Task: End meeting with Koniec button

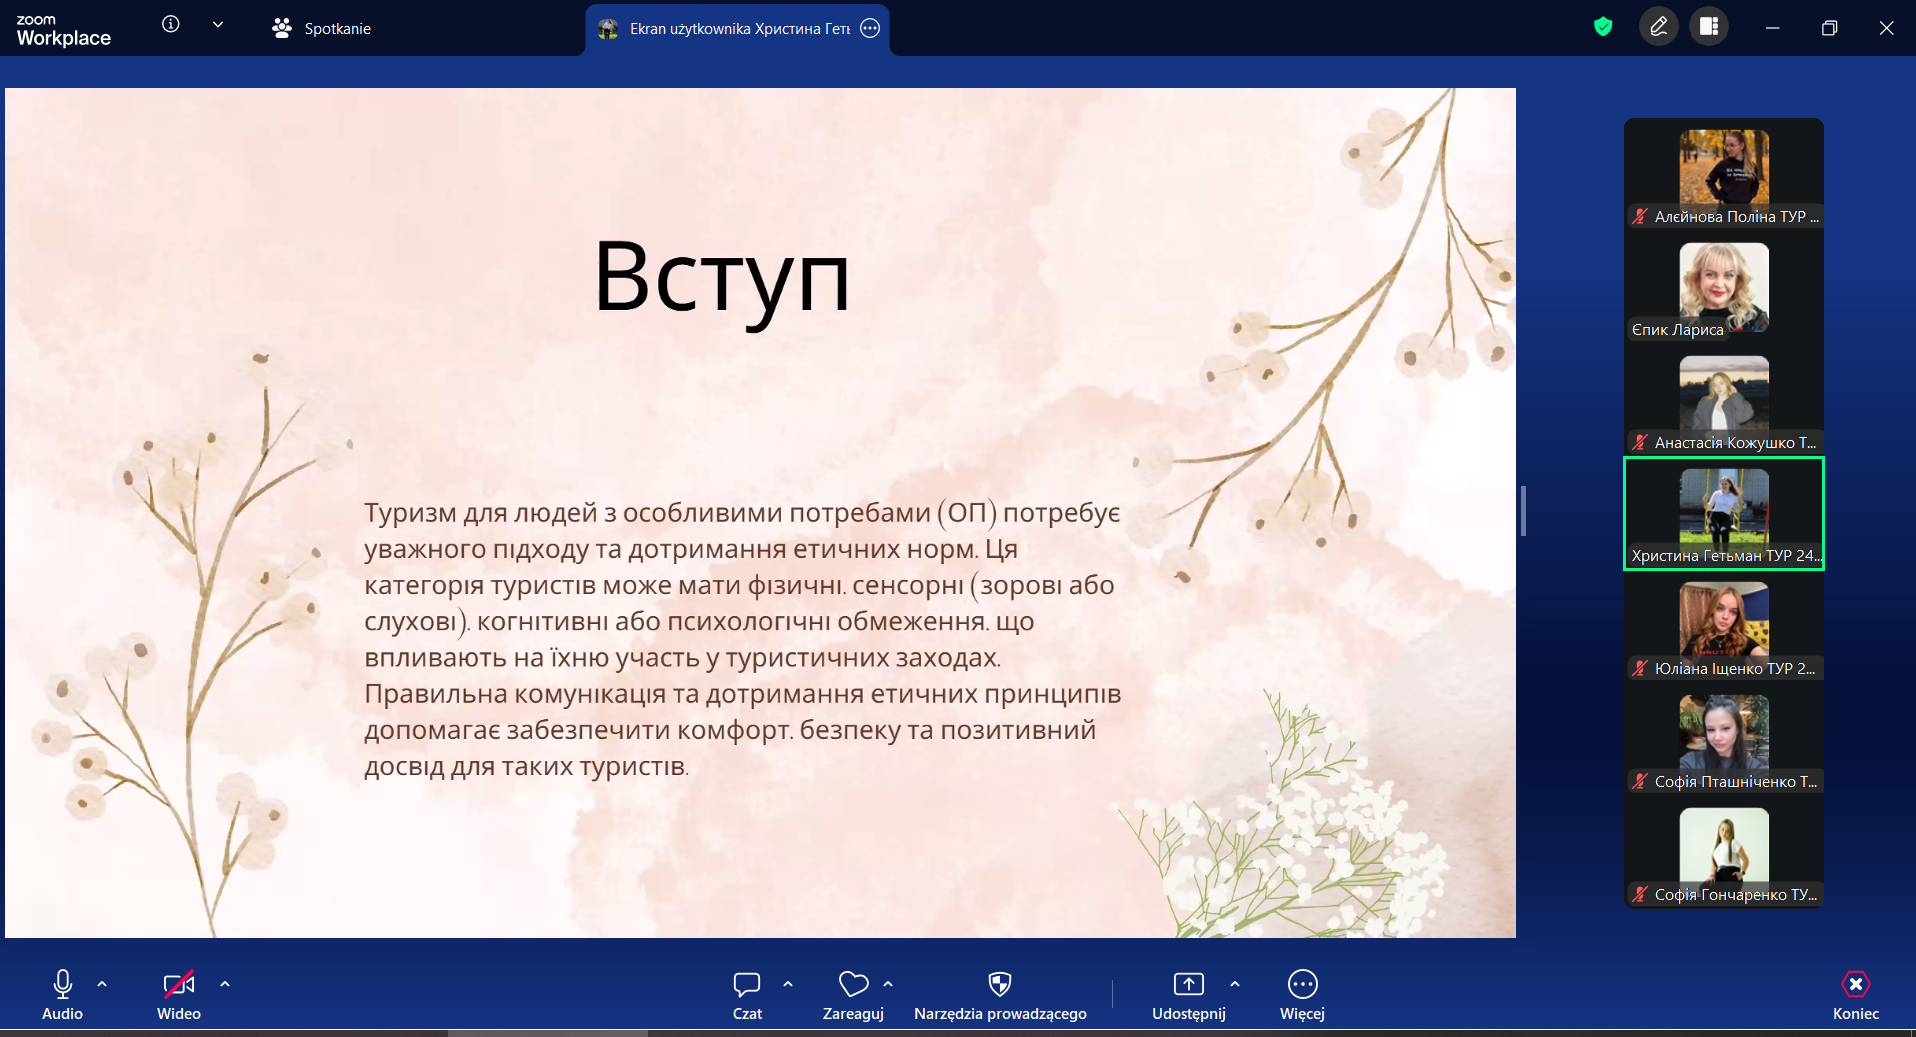Action: coord(1855,995)
